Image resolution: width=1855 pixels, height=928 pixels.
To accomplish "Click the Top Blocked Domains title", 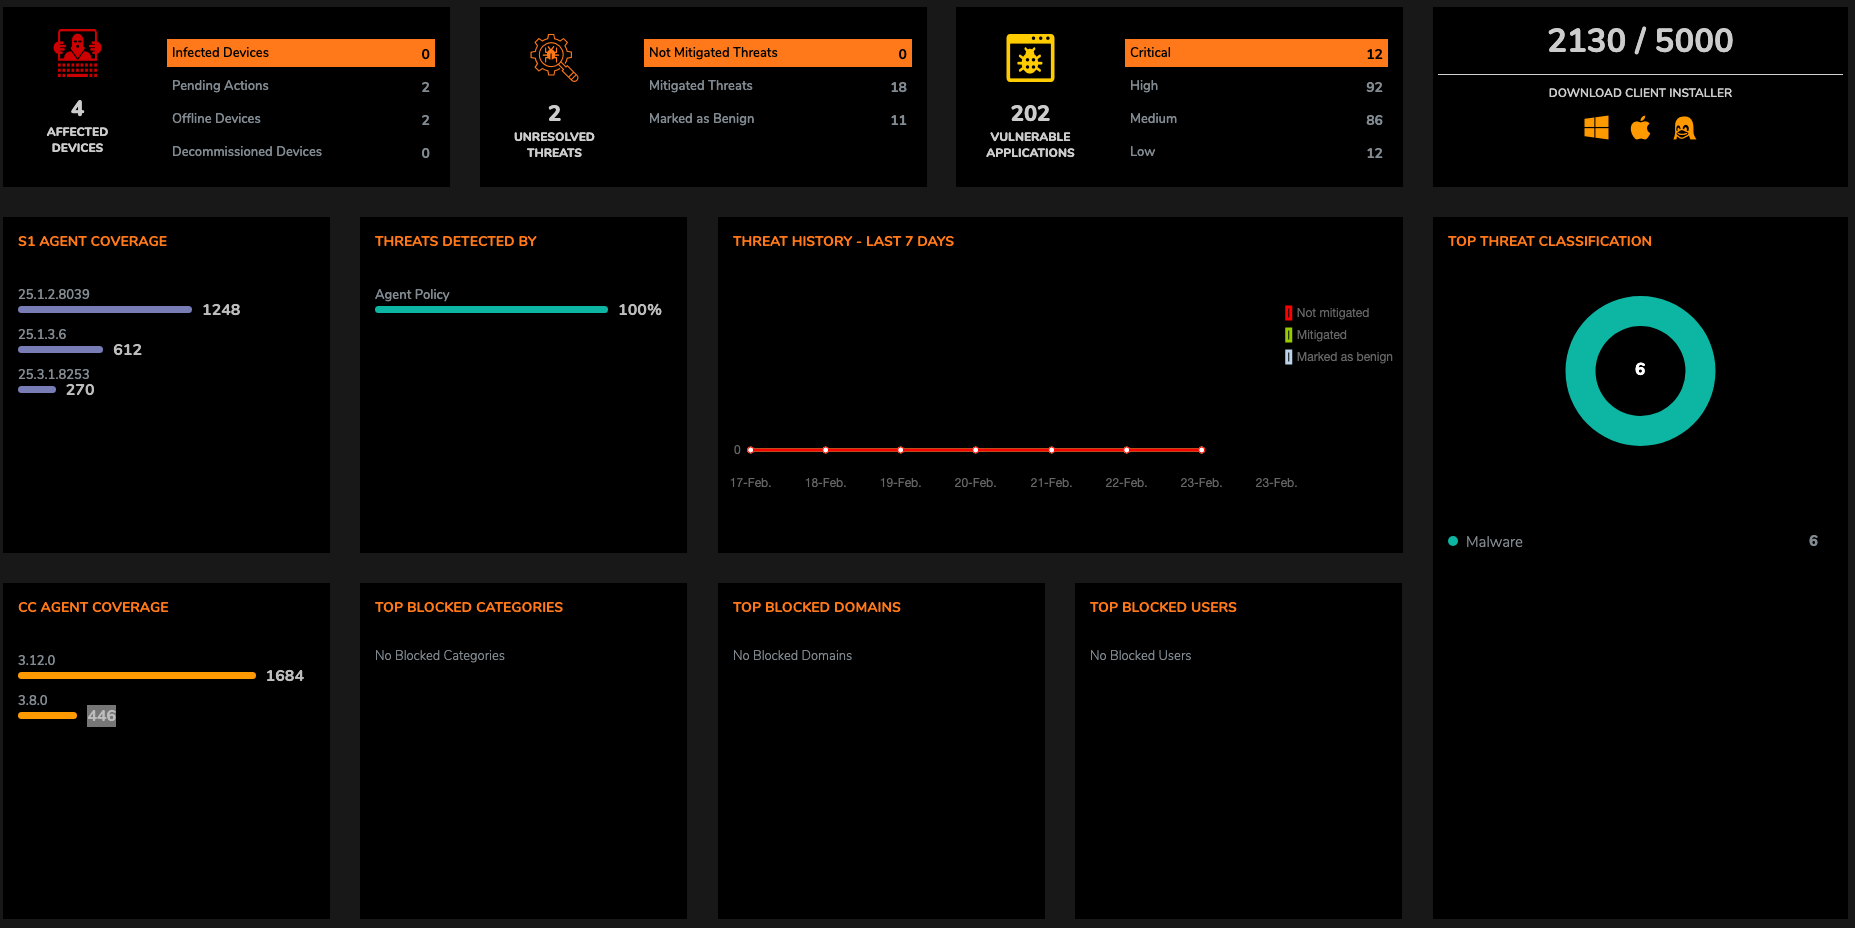I will click(816, 607).
